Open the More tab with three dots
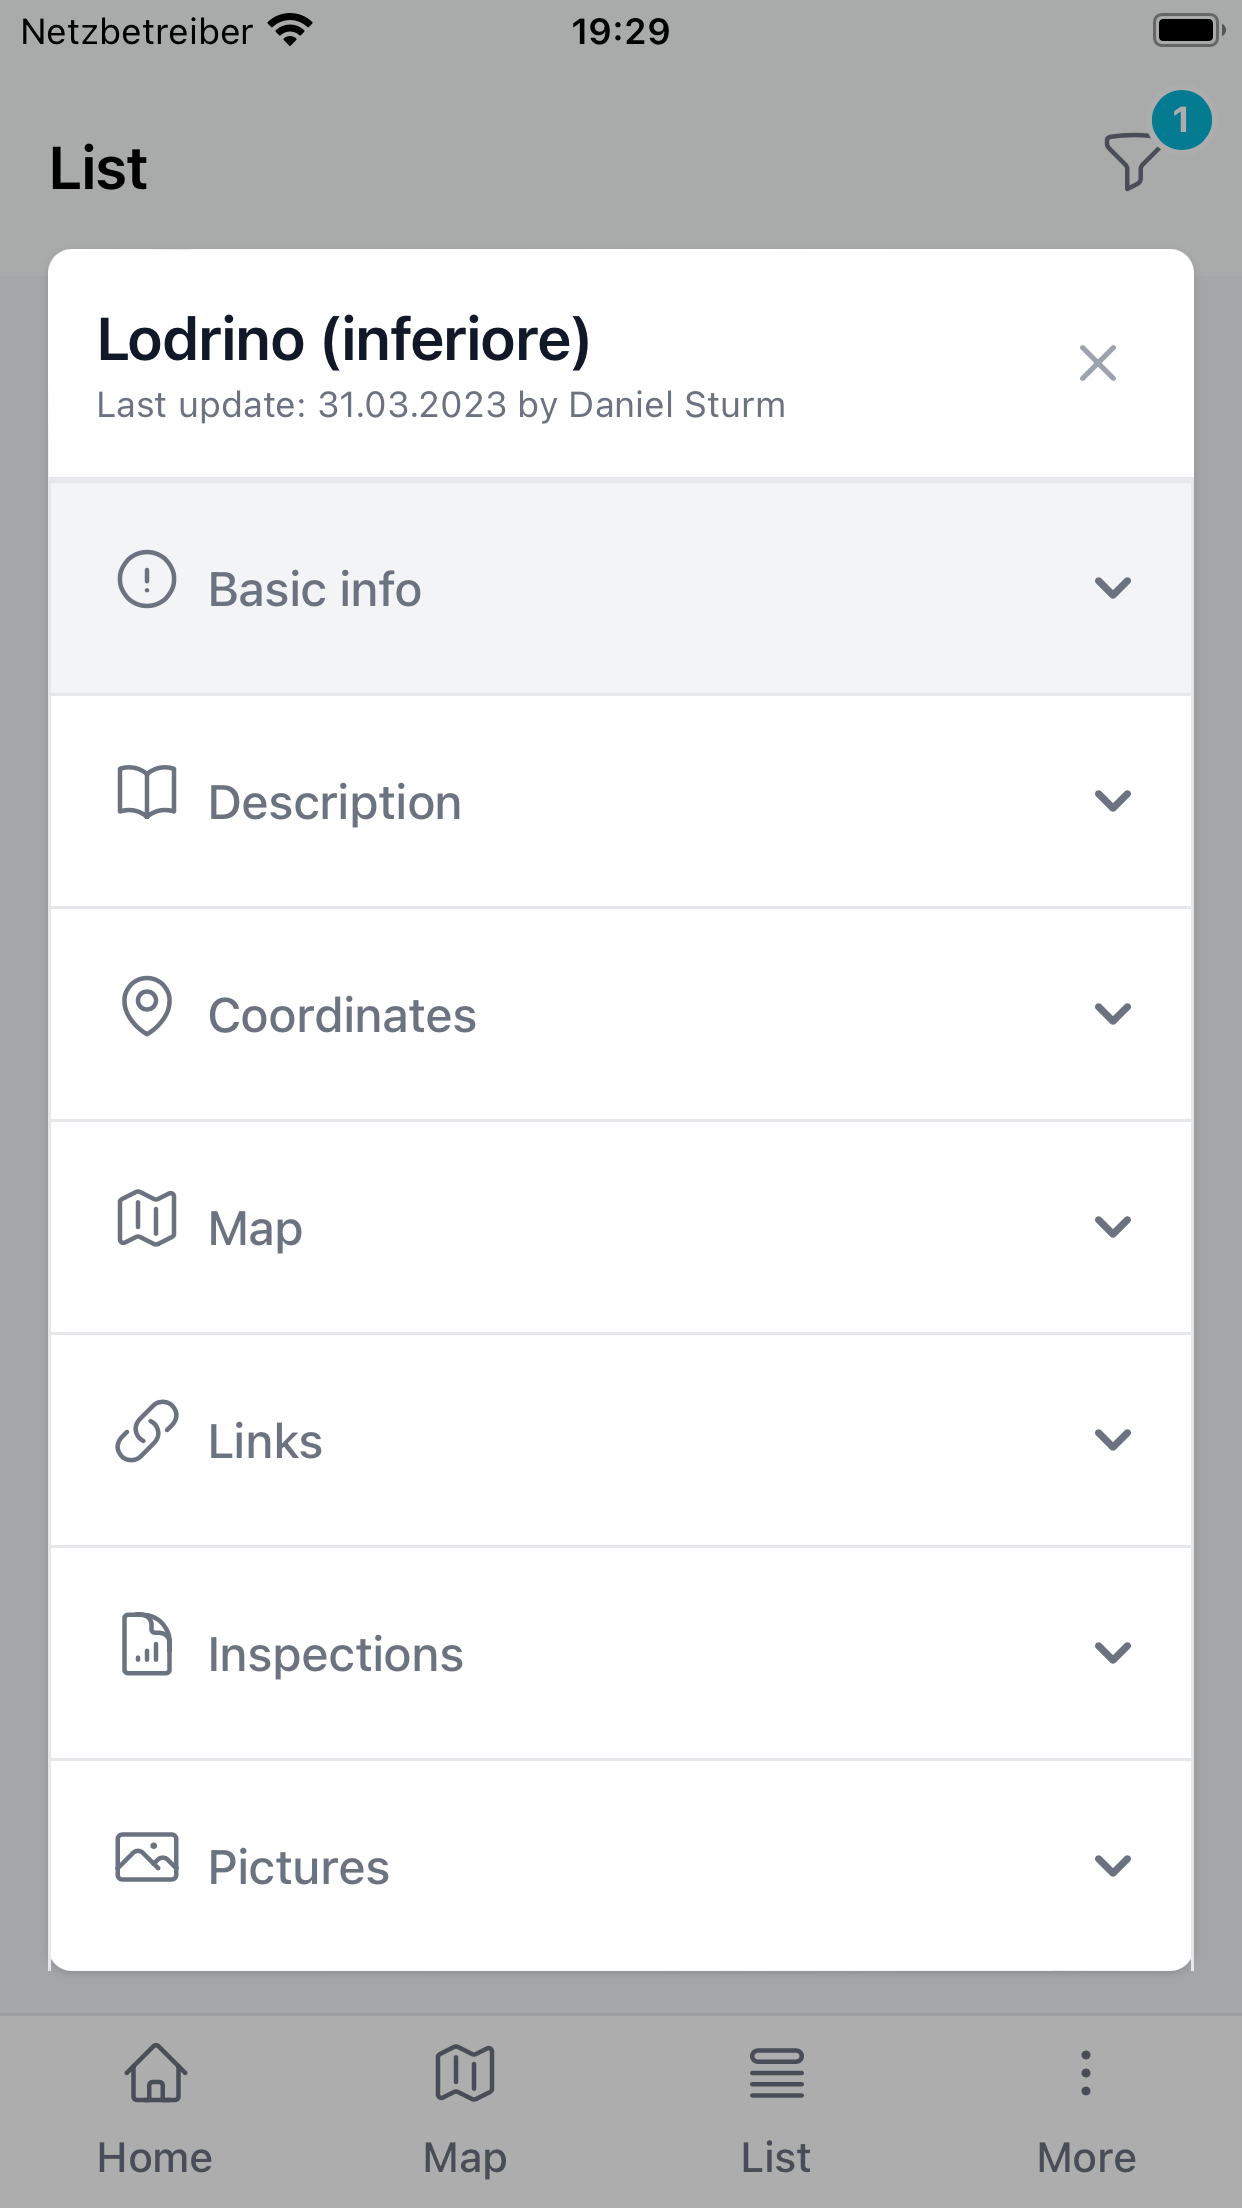 click(1086, 2110)
